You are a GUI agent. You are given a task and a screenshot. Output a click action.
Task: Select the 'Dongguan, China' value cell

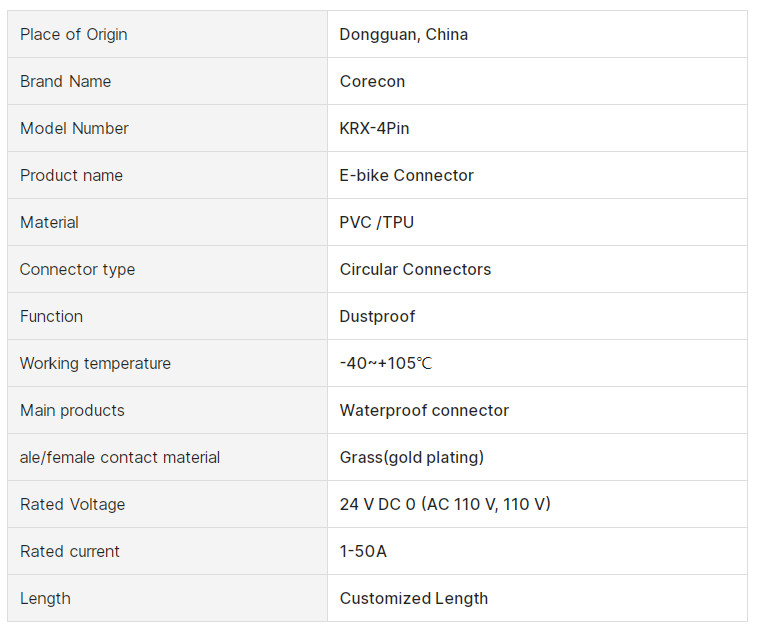click(x=403, y=34)
